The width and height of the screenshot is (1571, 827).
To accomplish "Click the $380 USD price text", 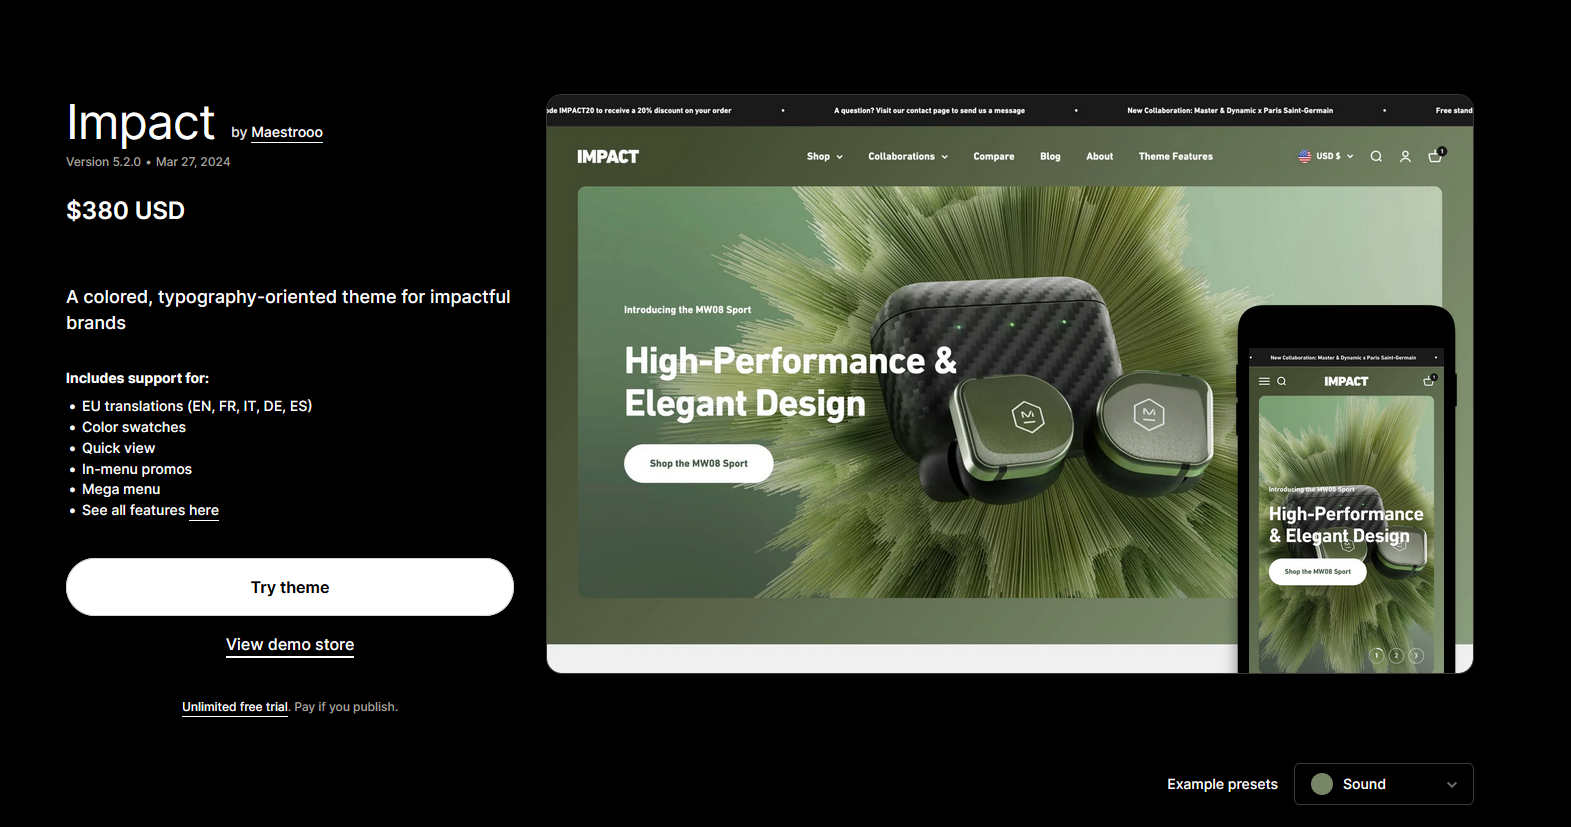I will pos(125,210).
